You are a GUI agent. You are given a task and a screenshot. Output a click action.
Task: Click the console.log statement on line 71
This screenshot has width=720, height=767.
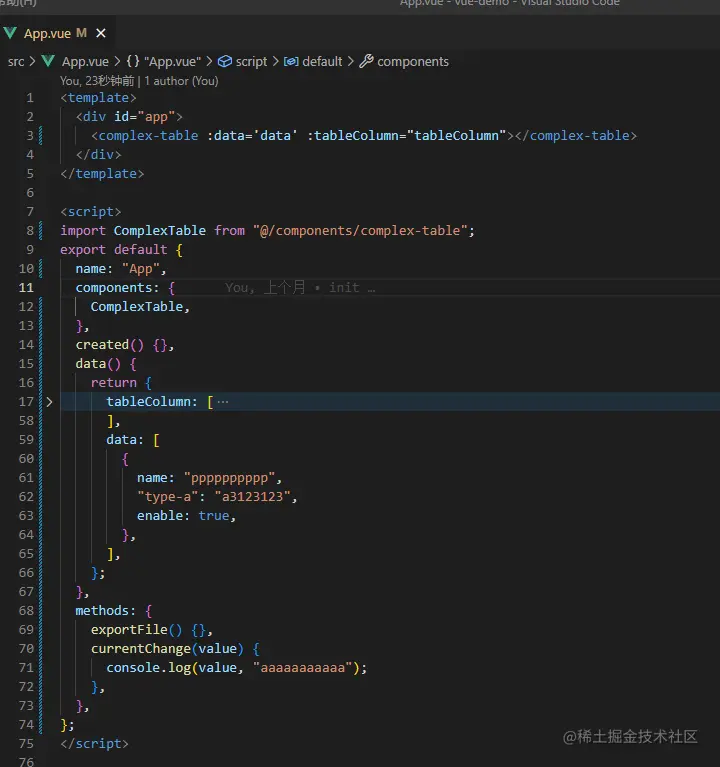click(x=236, y=668)
